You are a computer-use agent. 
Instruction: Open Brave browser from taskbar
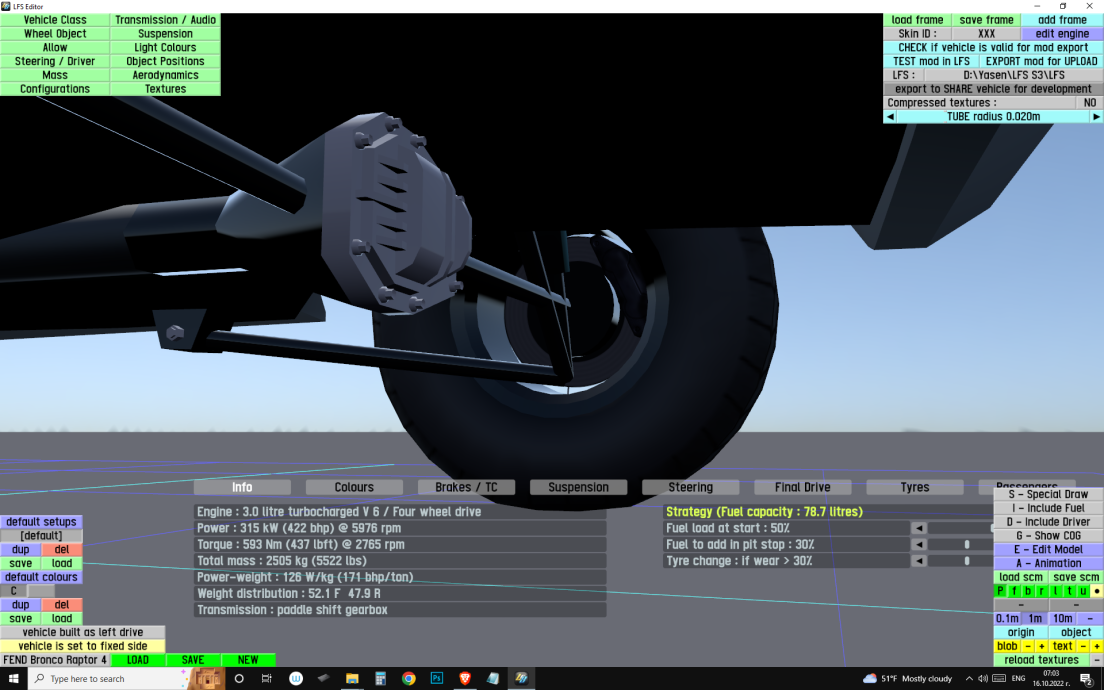click(x=465, y=679)
